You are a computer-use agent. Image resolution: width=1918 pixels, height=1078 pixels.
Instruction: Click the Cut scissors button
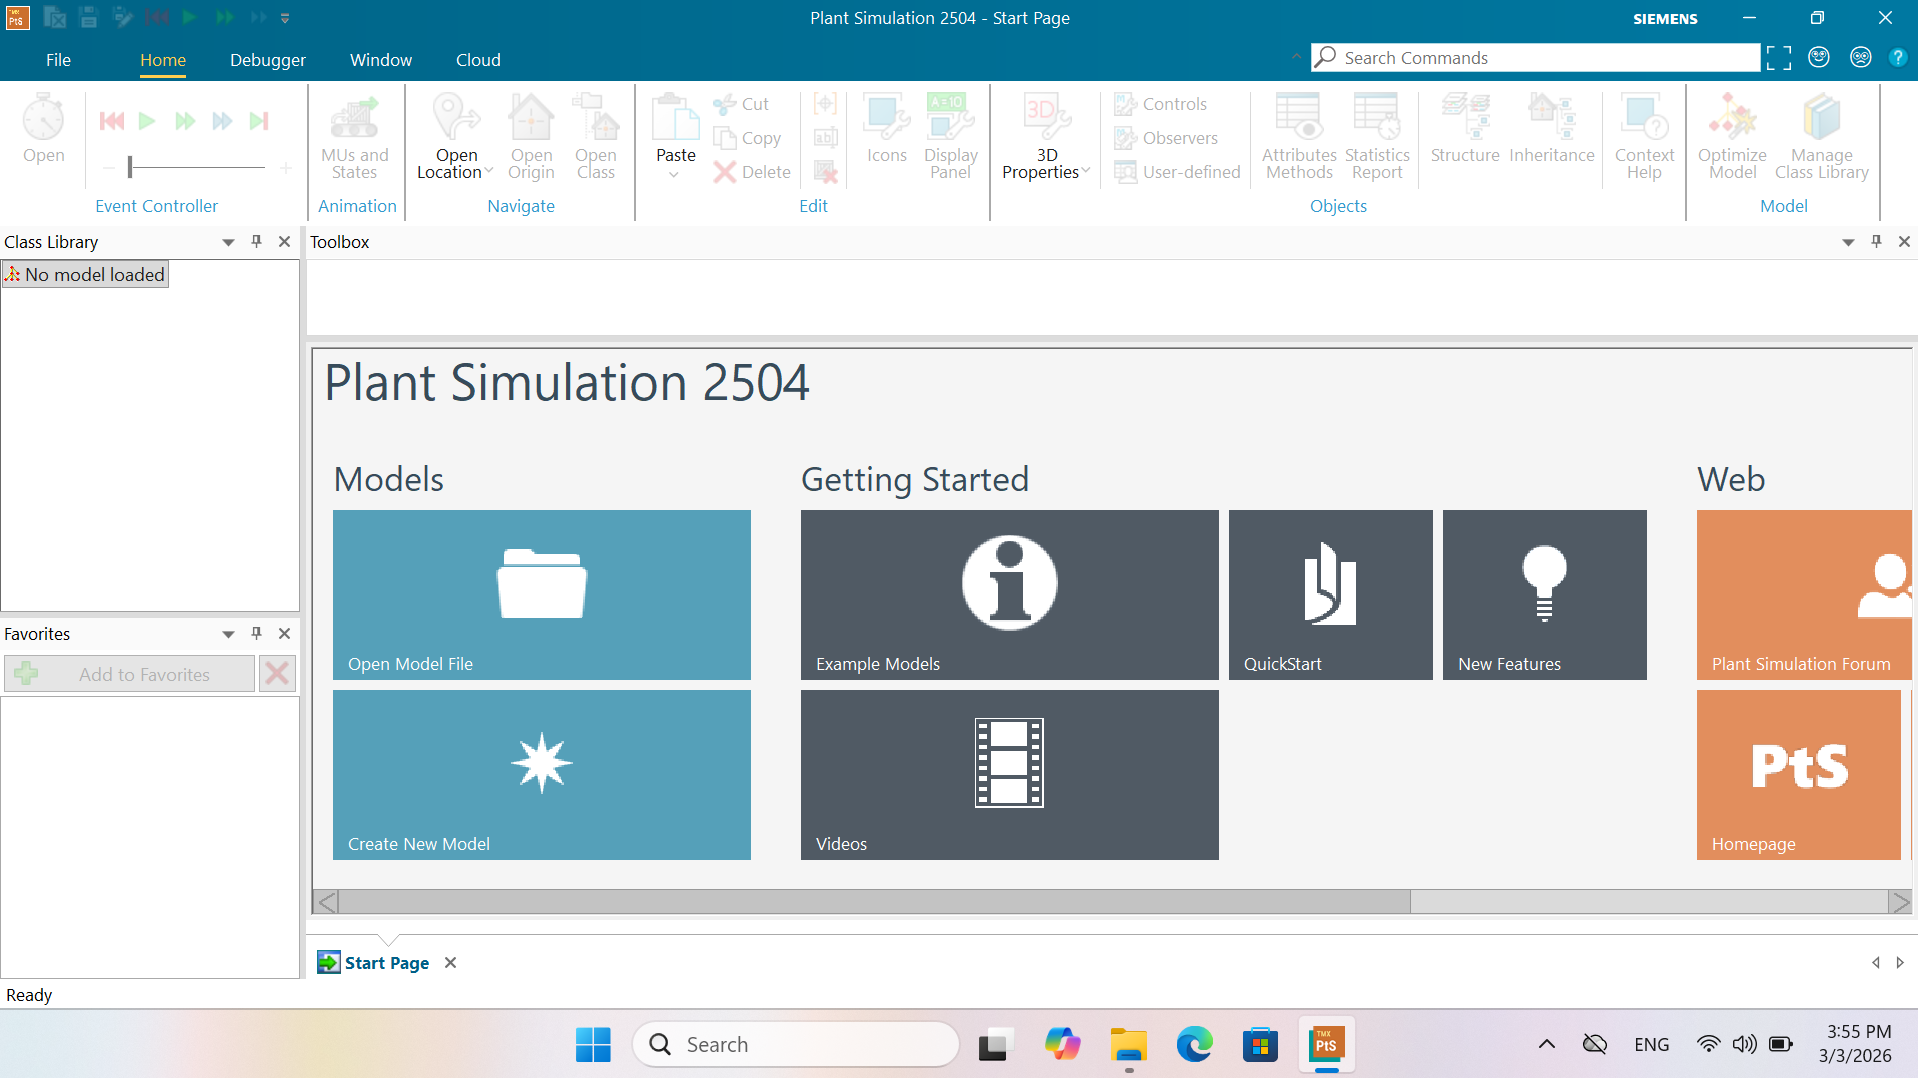point(741,104)
